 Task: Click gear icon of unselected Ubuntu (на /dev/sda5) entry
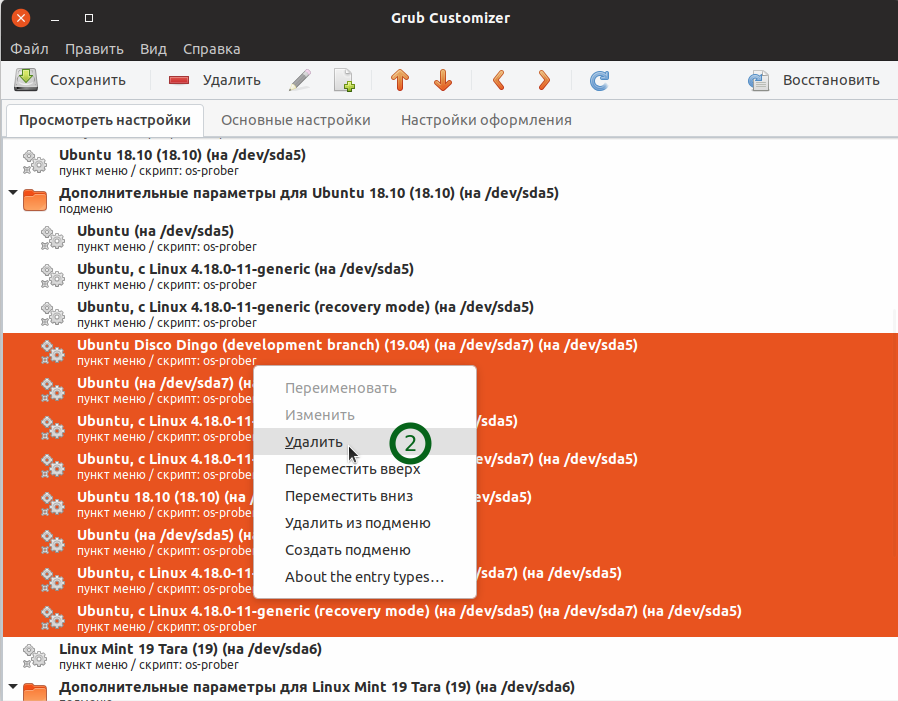pyautogui.click(x=53, y=238)
